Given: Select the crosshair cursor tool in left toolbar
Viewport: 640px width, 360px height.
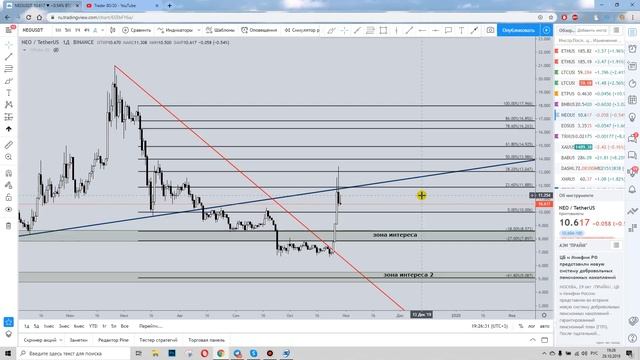Looking at the screenshot, I should pyautogui.click(x=9, y=44).
